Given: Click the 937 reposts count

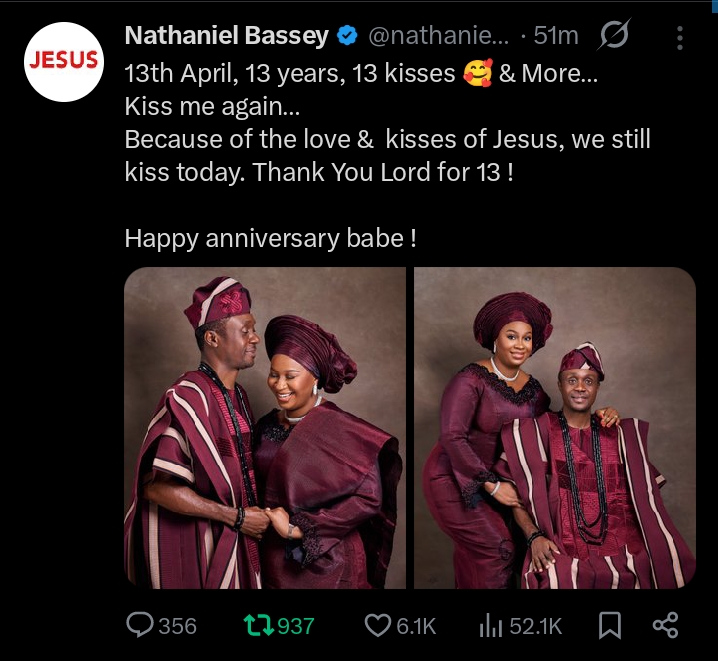Looking at the screenshot, I should [x=296, y=626].
